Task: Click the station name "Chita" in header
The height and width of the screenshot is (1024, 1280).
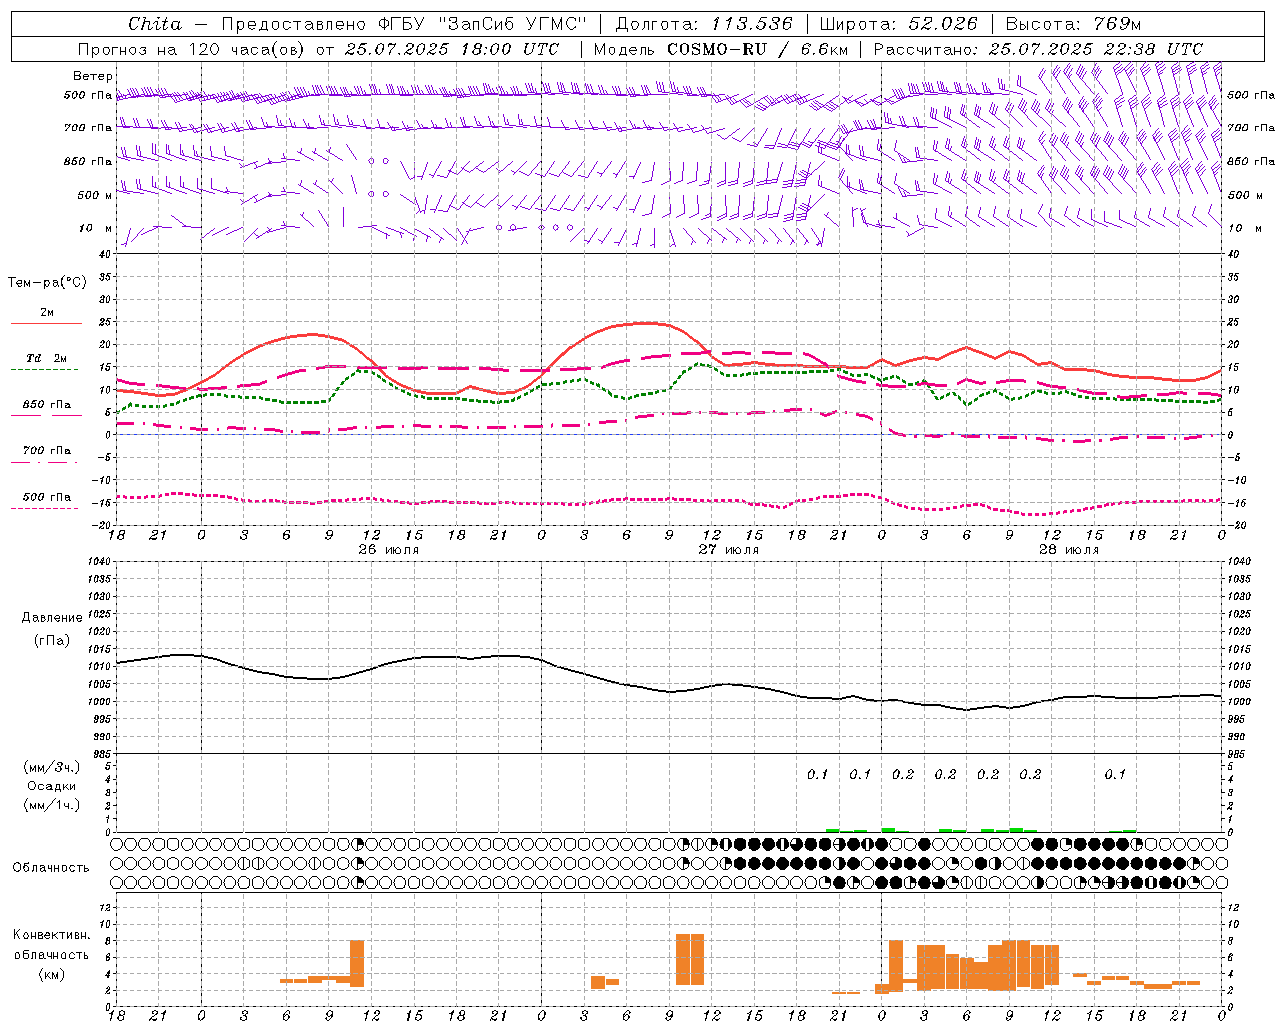Action: [x=155, y=24]
